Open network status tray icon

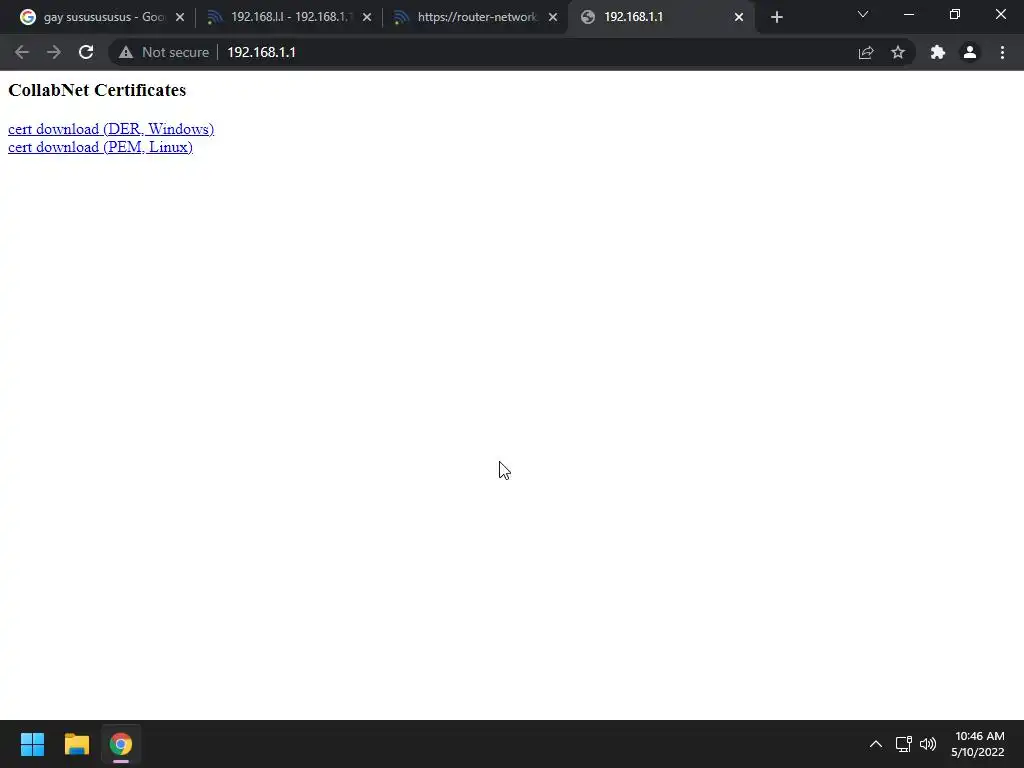click(904, 744)
